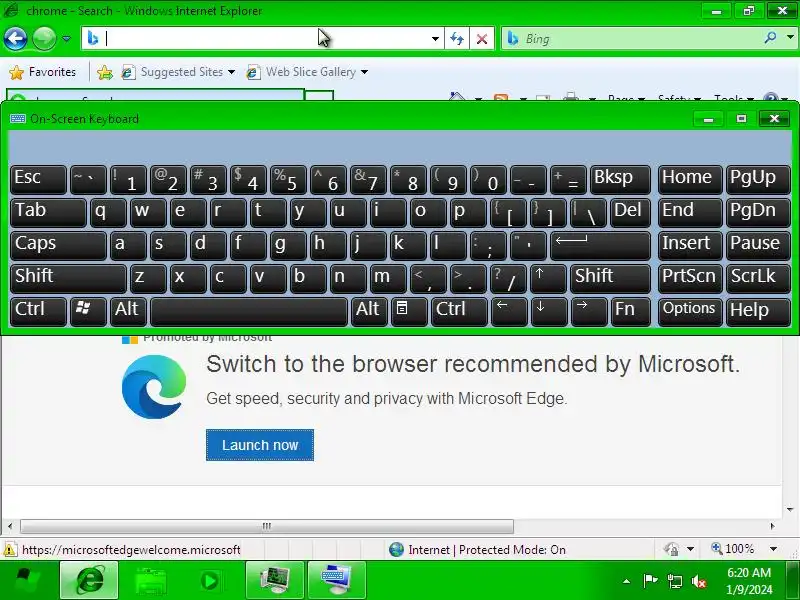Click the Del key on keyboard
Image resolution: width=800 pixels, height=600 pixels.
click(630, 213)
